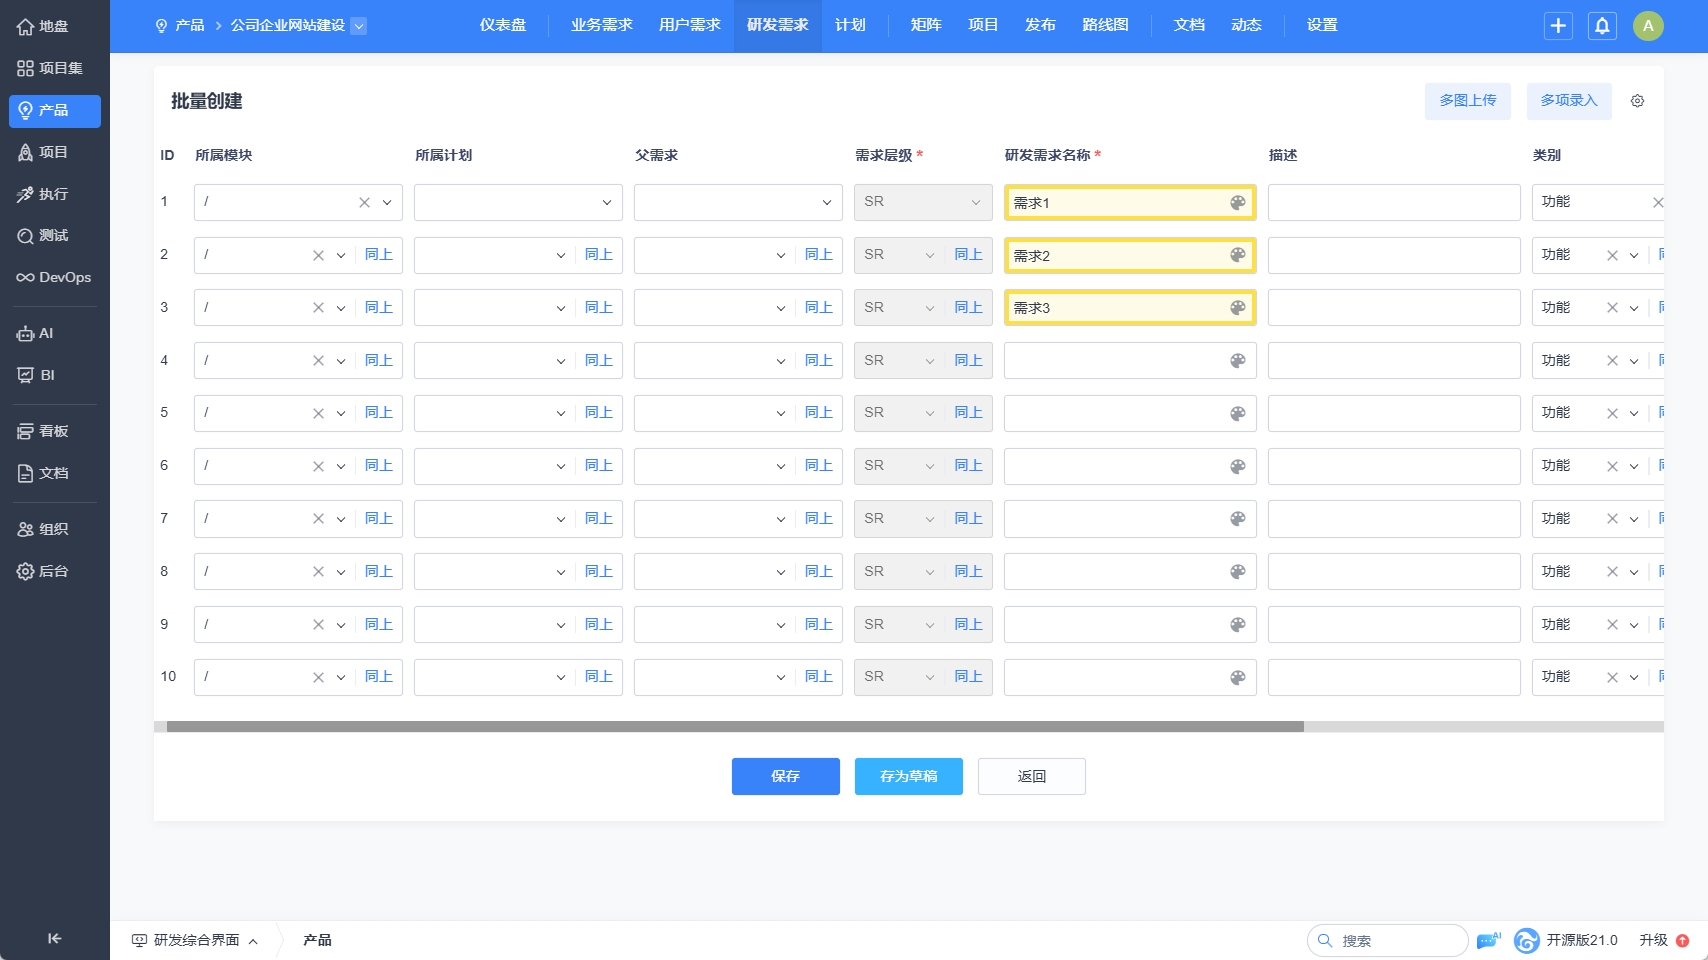Viewport: 1708px width, 960px height.
Task: Select 产品 in the left sidebar
Action: pyautogui.click(x=54, y=110)
